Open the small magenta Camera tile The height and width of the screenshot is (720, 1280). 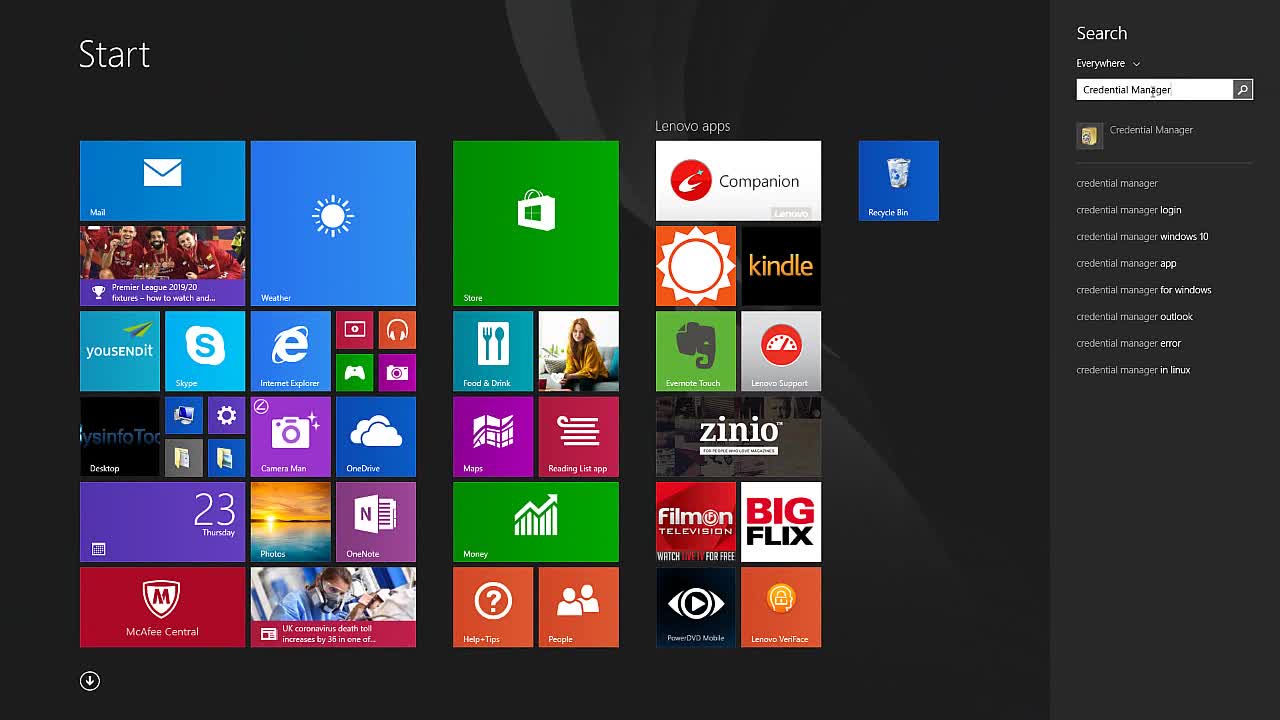[397, 373]
